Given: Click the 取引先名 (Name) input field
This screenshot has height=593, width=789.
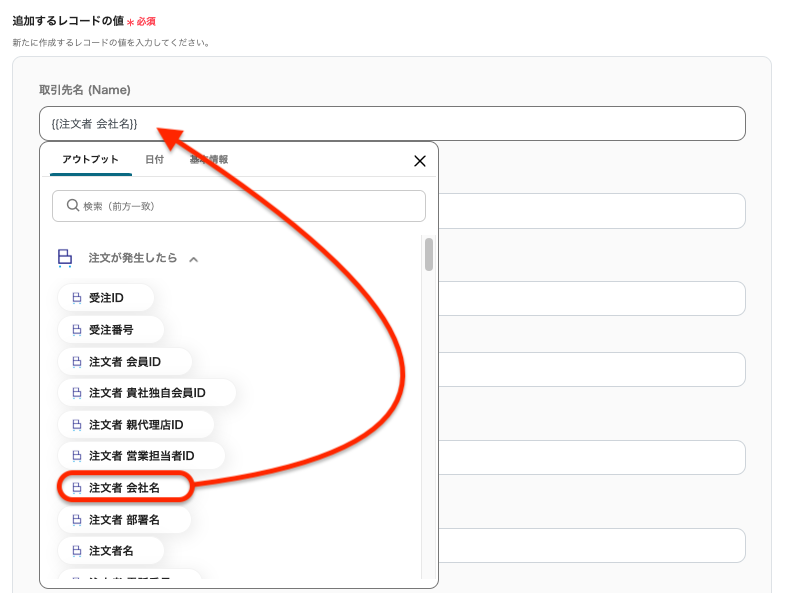Looking at the screenshot, I should coord(392,123).
